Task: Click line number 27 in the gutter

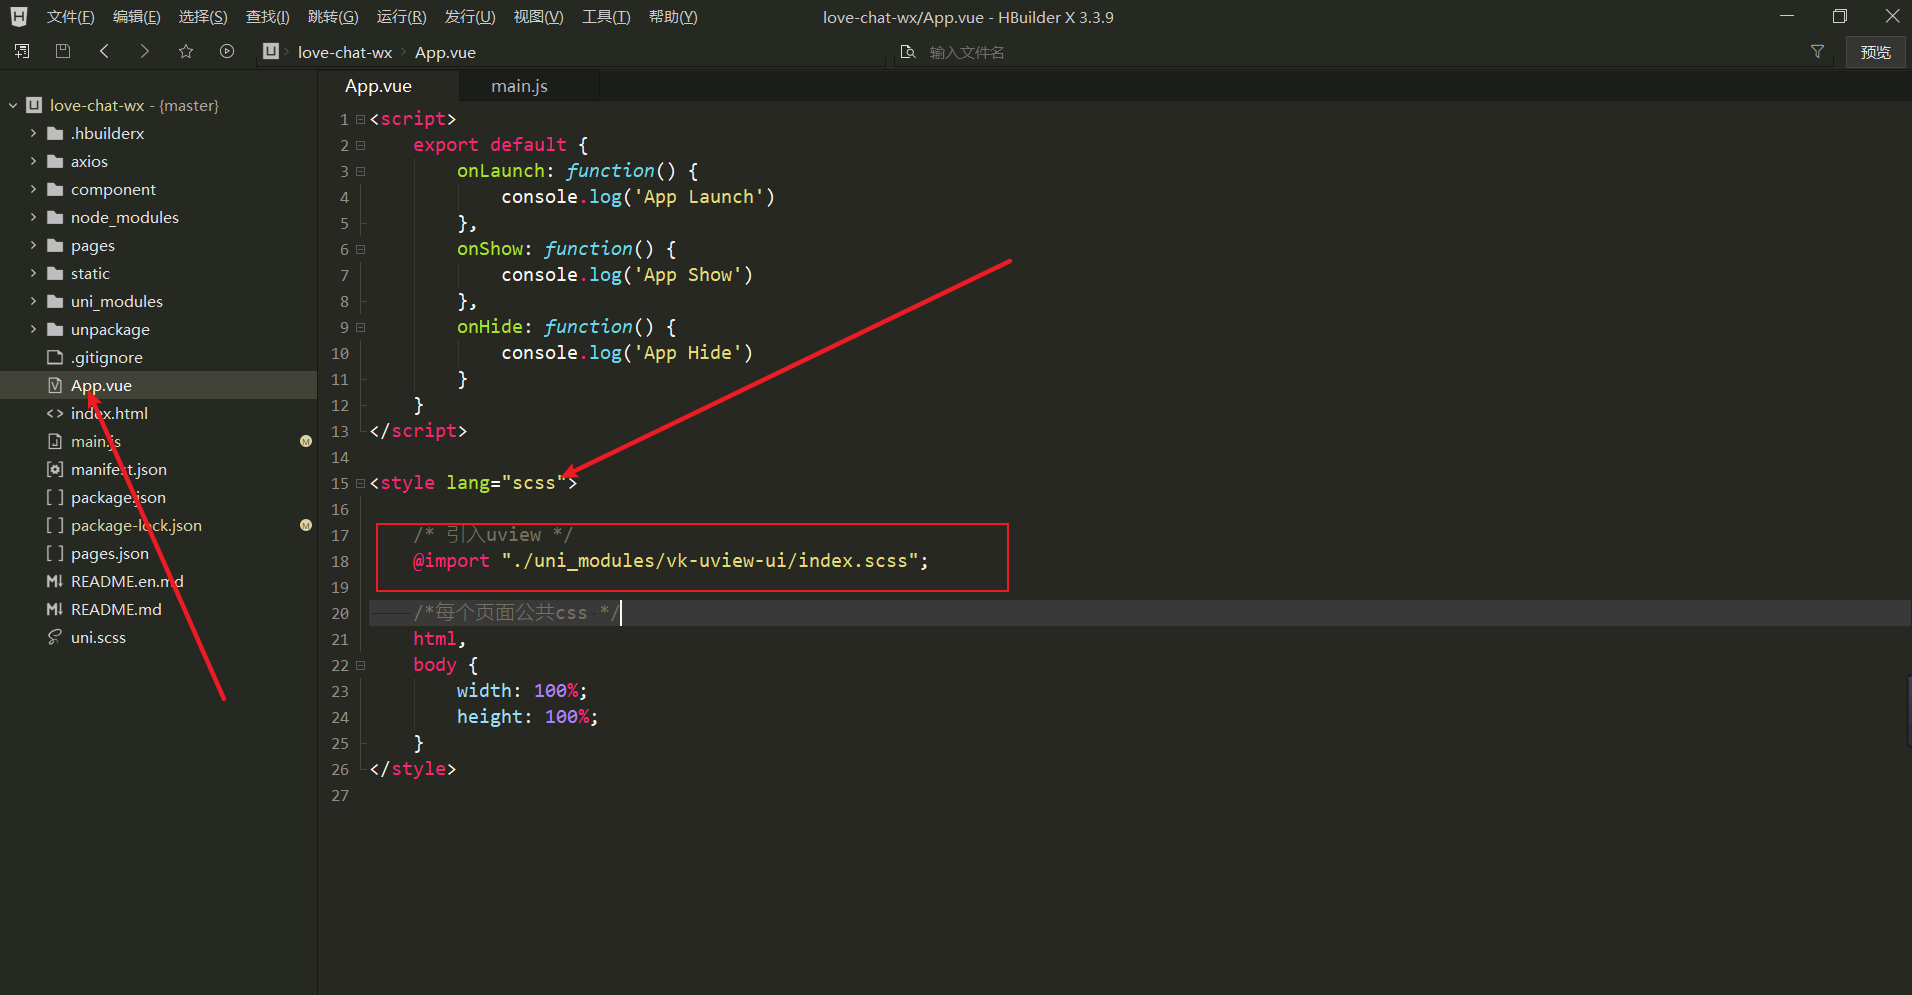Action: point(340,795)
